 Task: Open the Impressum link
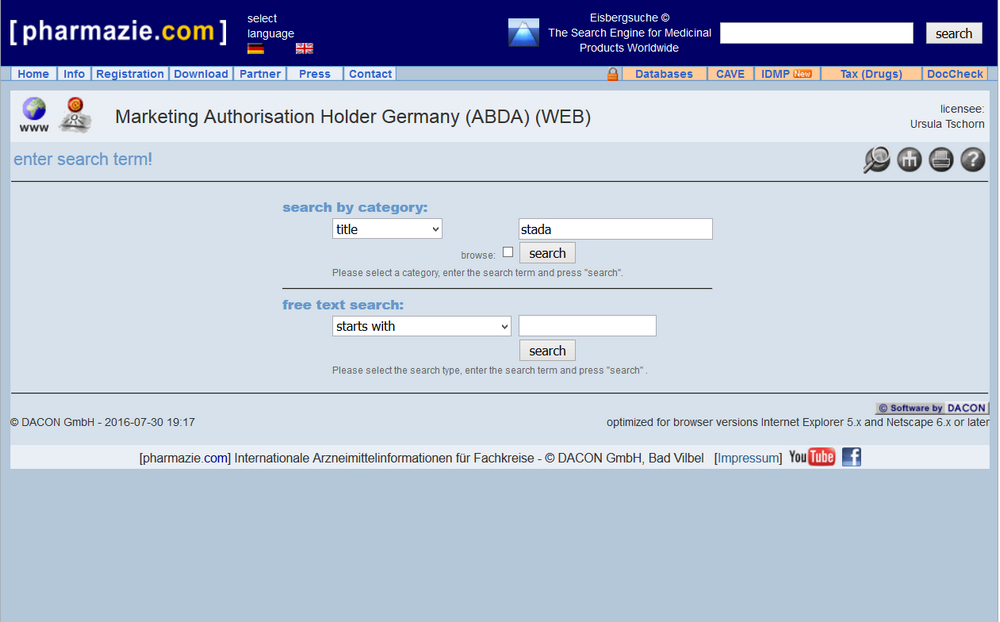click(x=748, y=457)
